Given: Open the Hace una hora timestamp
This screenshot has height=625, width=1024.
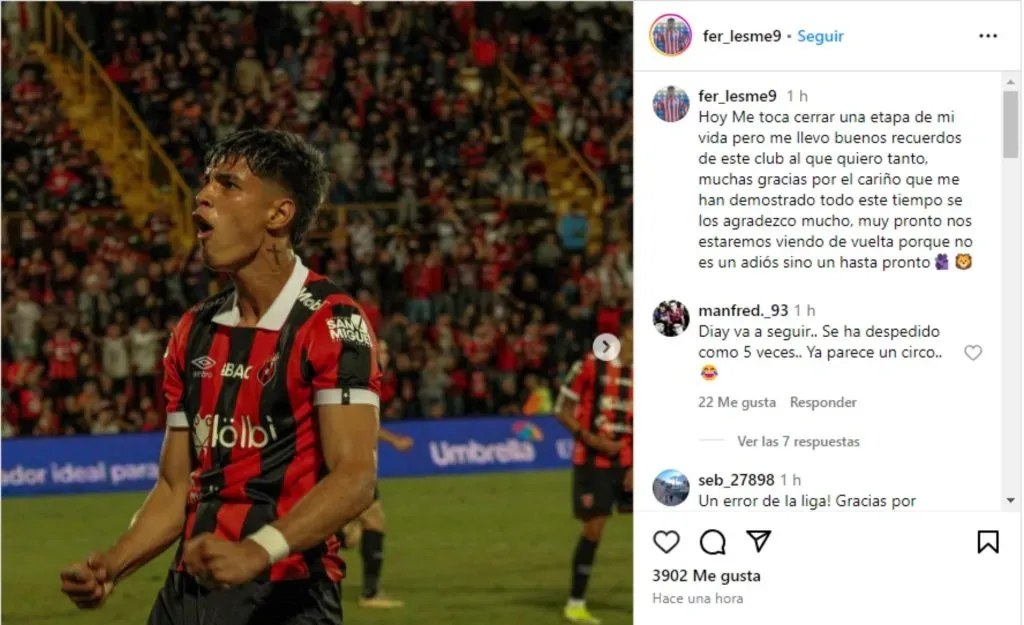Looking at the screenshot, I should 697,598.
